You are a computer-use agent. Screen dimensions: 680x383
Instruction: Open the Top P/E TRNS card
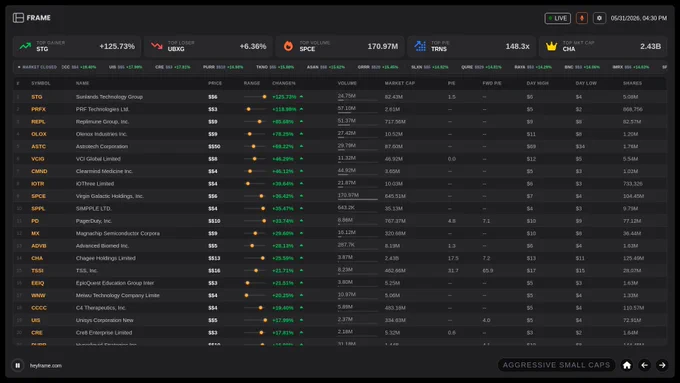[471, 46]
